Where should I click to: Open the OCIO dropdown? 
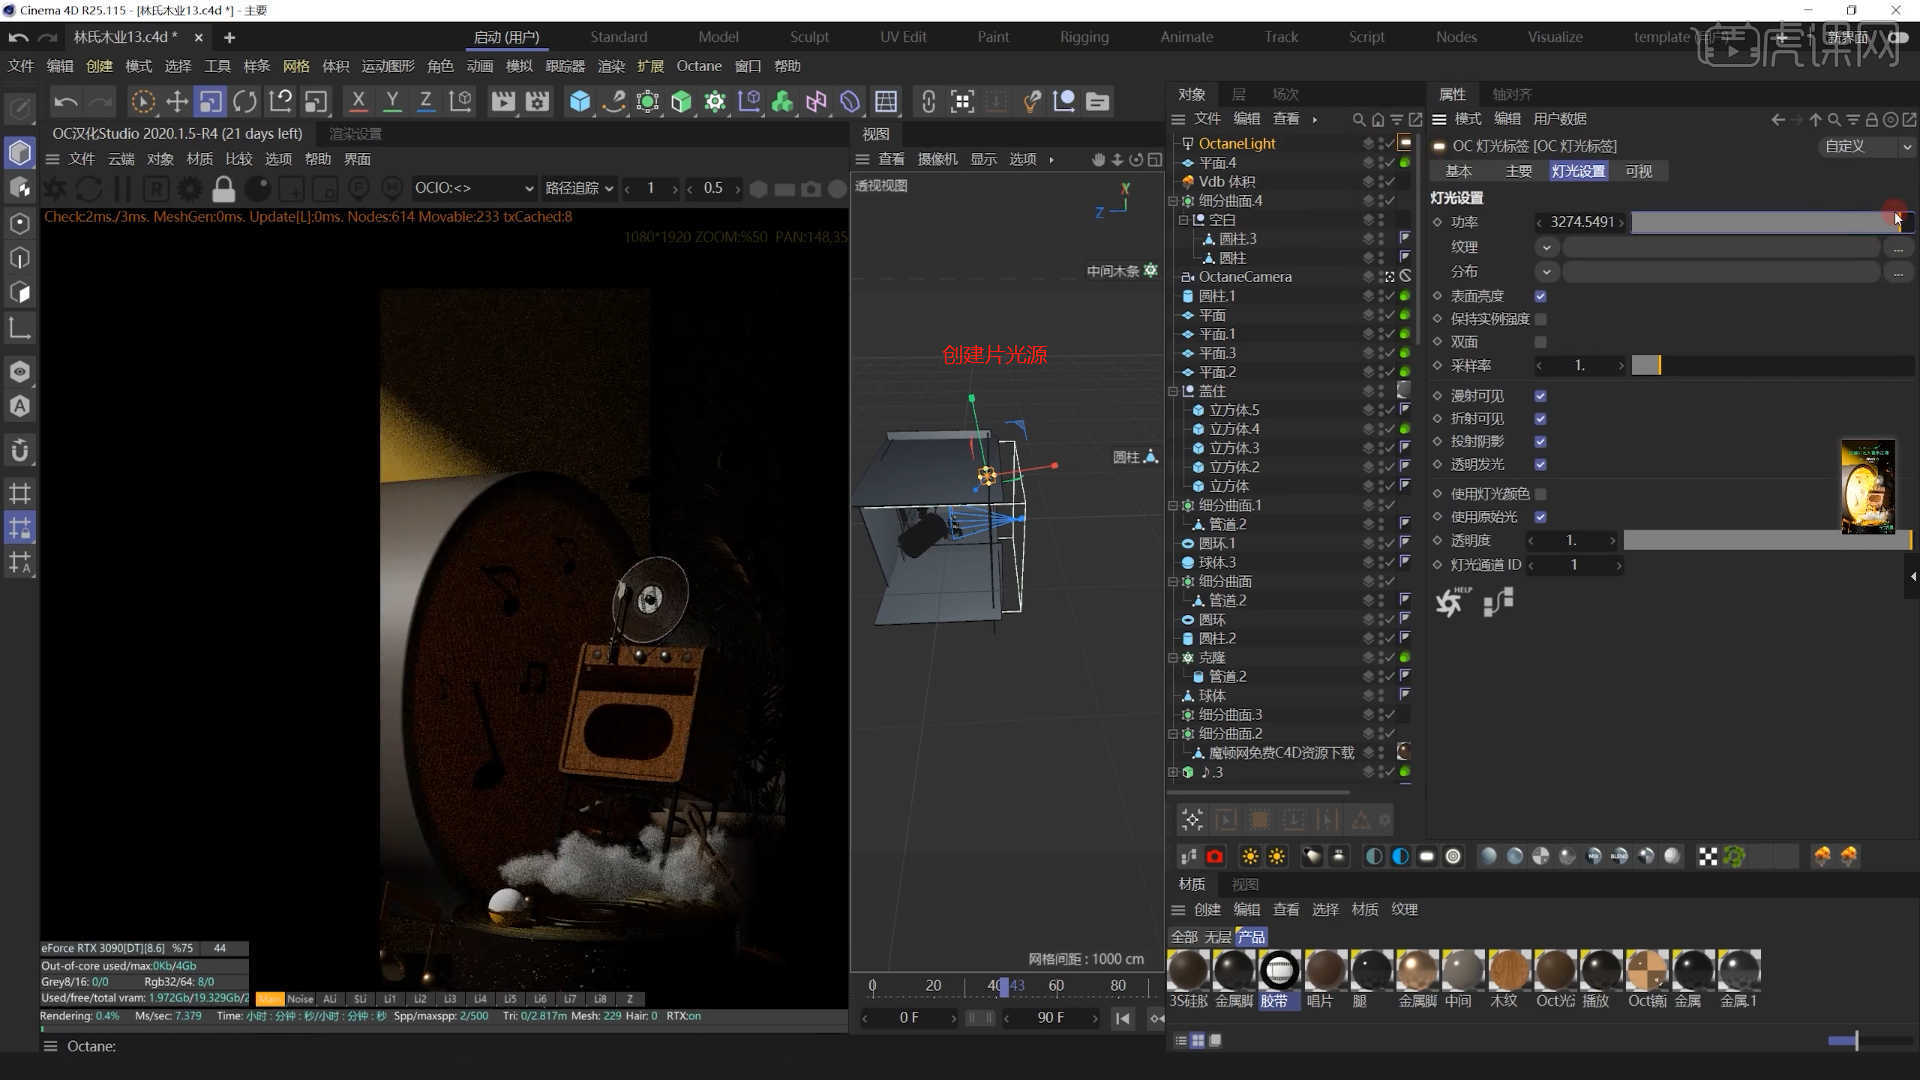tap(474, 188)
